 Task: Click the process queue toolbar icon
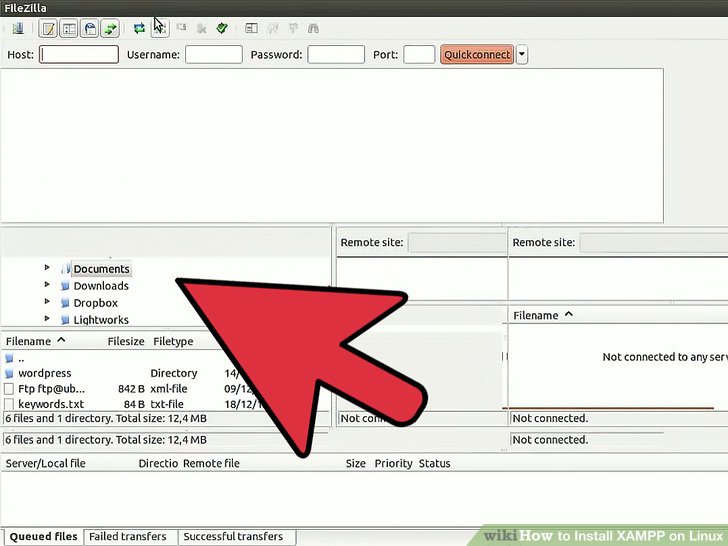coord(159,29)
